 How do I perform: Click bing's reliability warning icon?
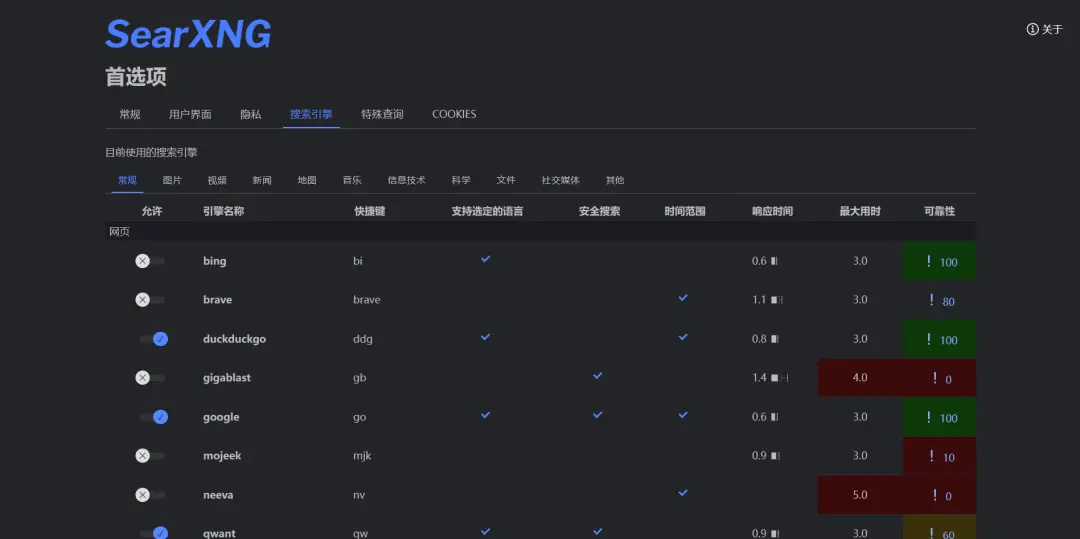tap(928, 261)
